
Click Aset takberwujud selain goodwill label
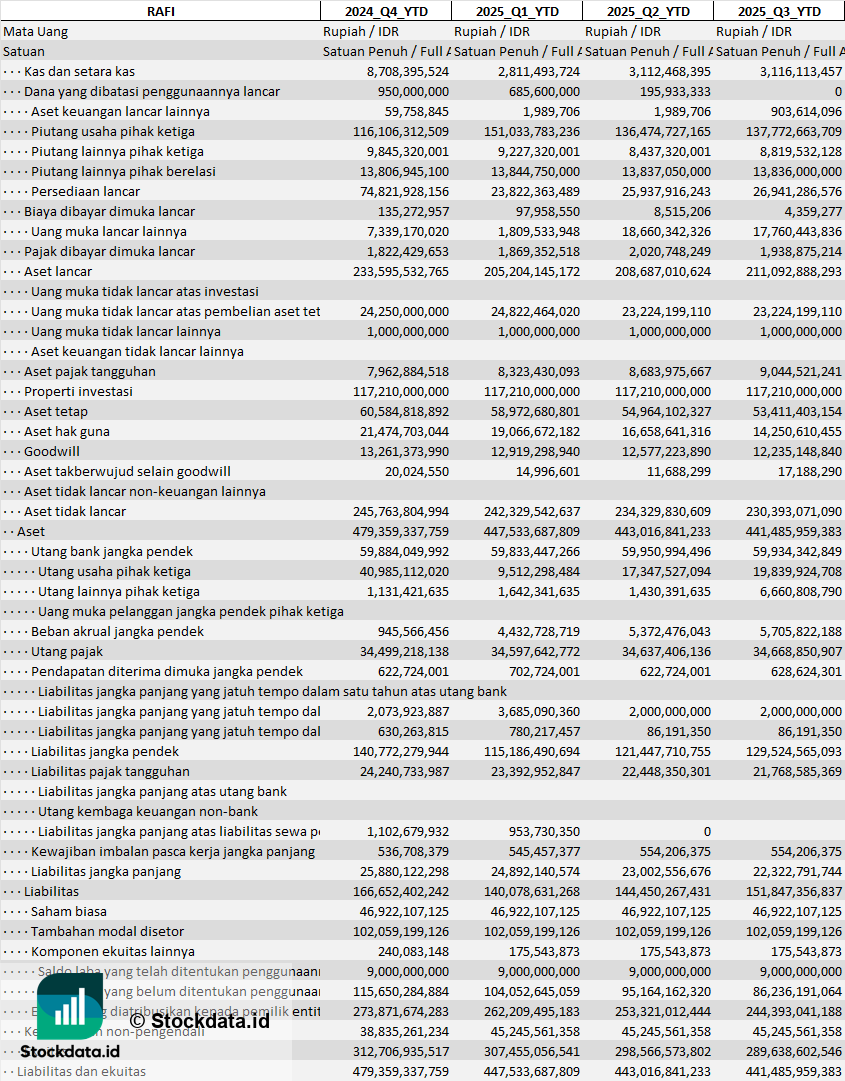(128, 472)
